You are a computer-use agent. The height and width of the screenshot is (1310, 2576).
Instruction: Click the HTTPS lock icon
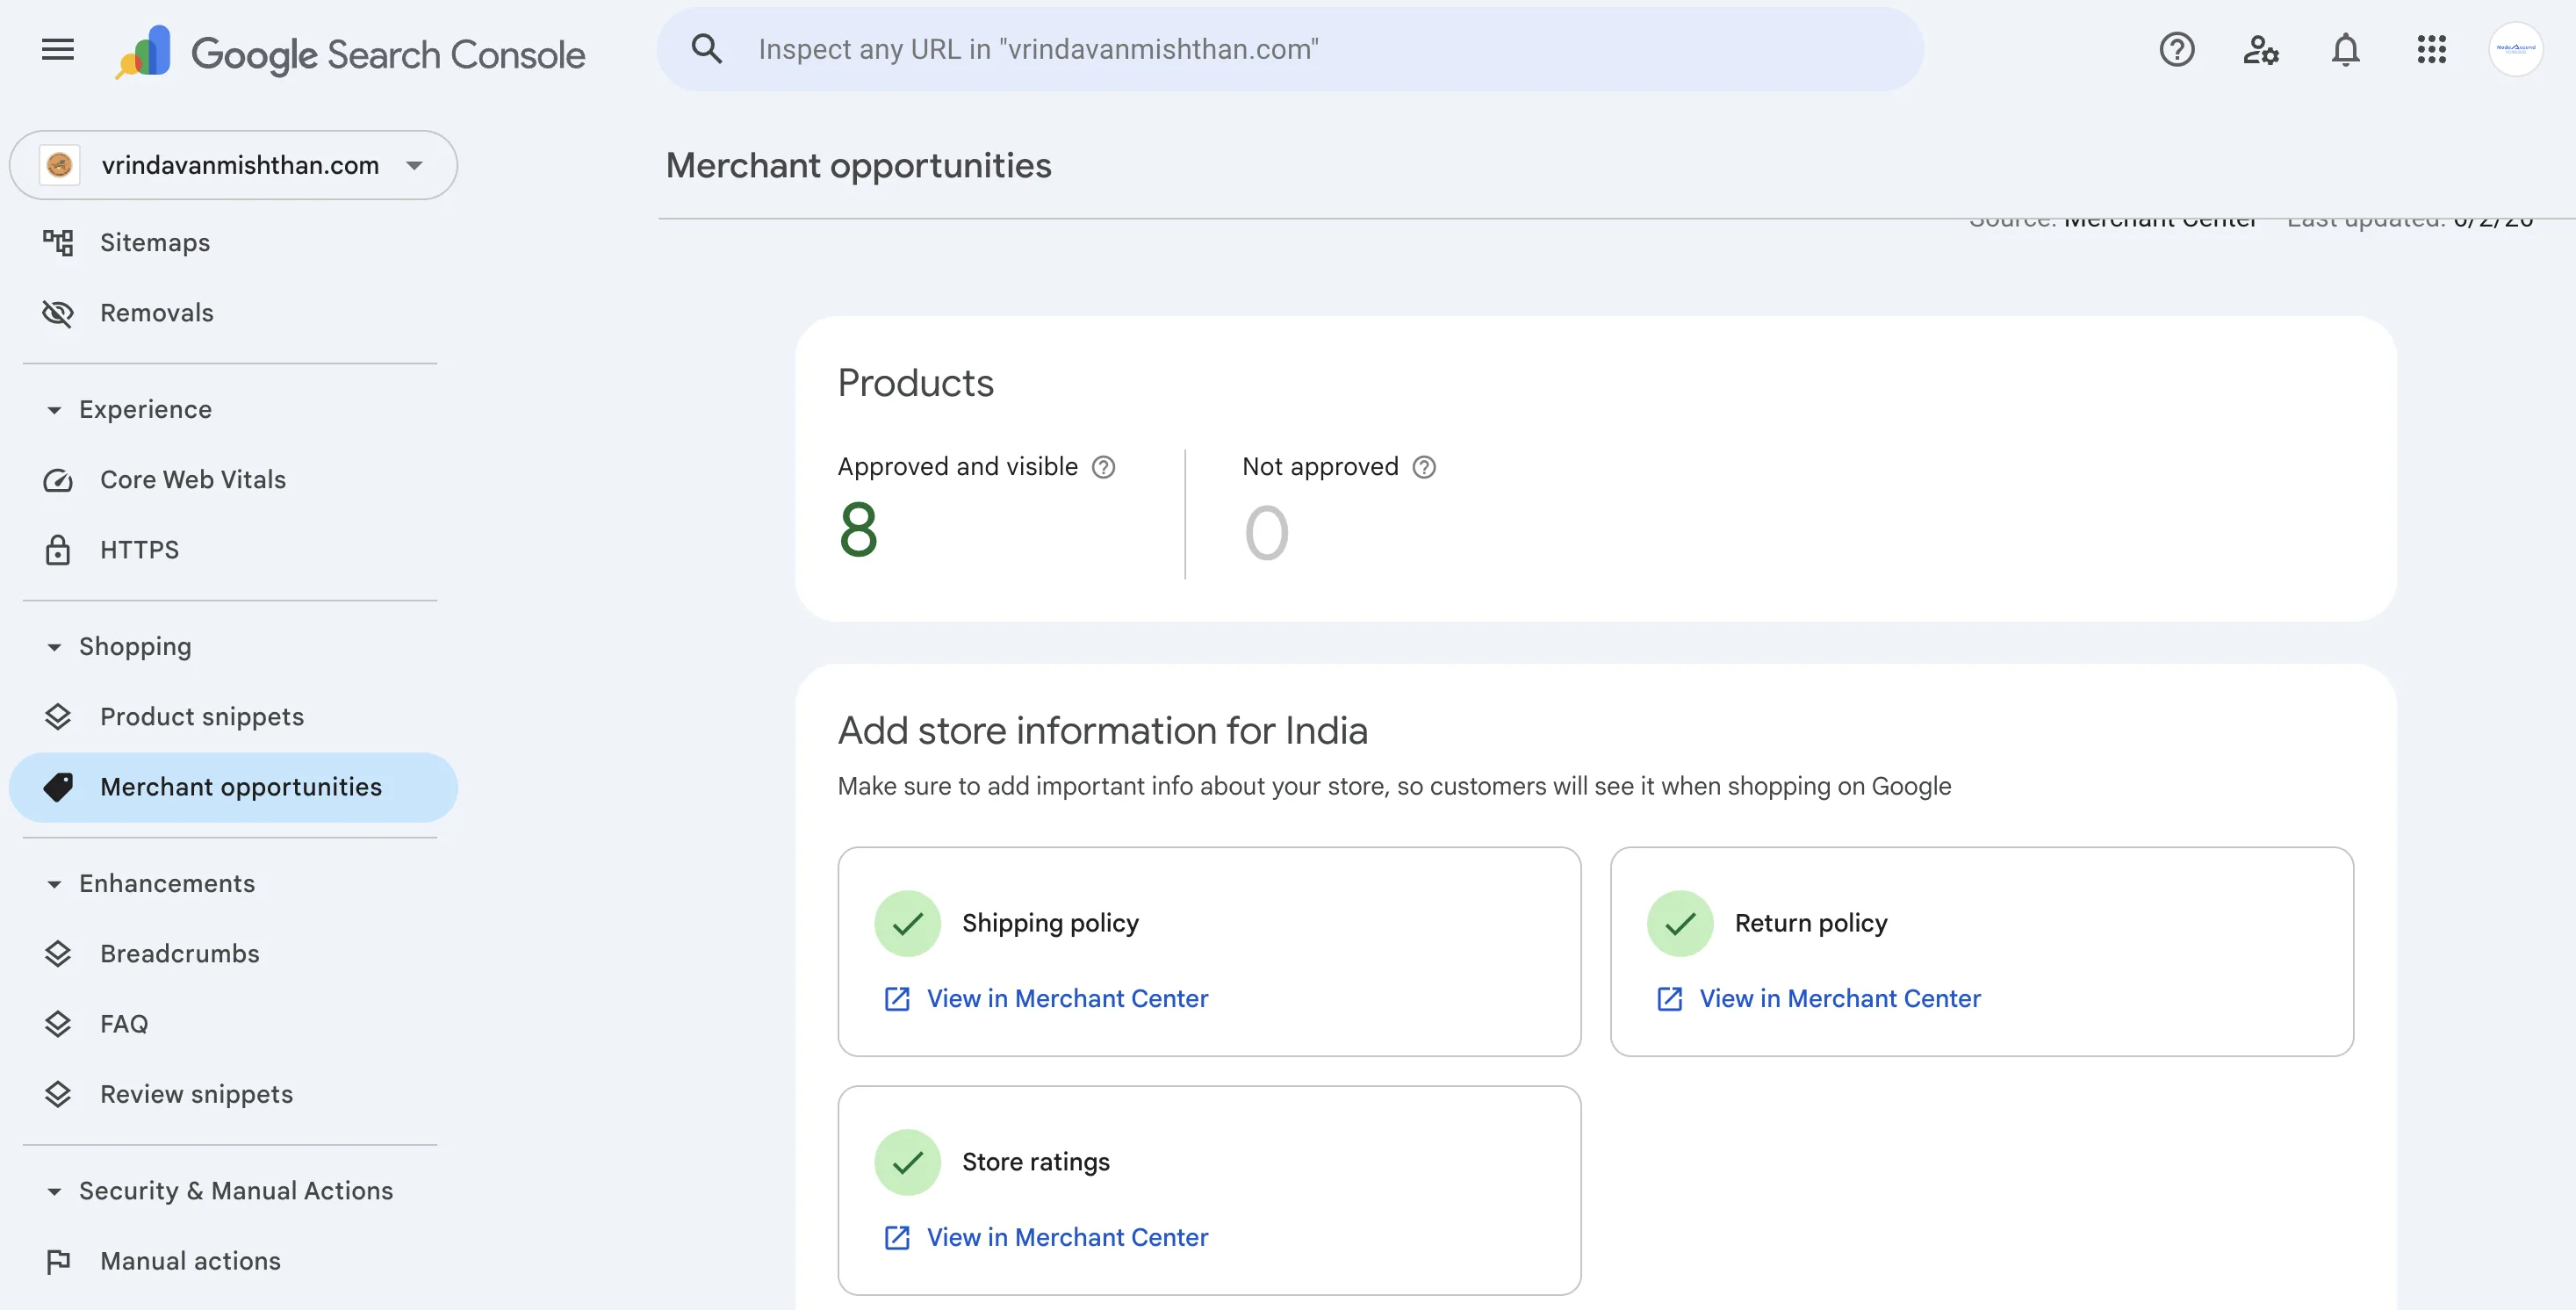58,550
